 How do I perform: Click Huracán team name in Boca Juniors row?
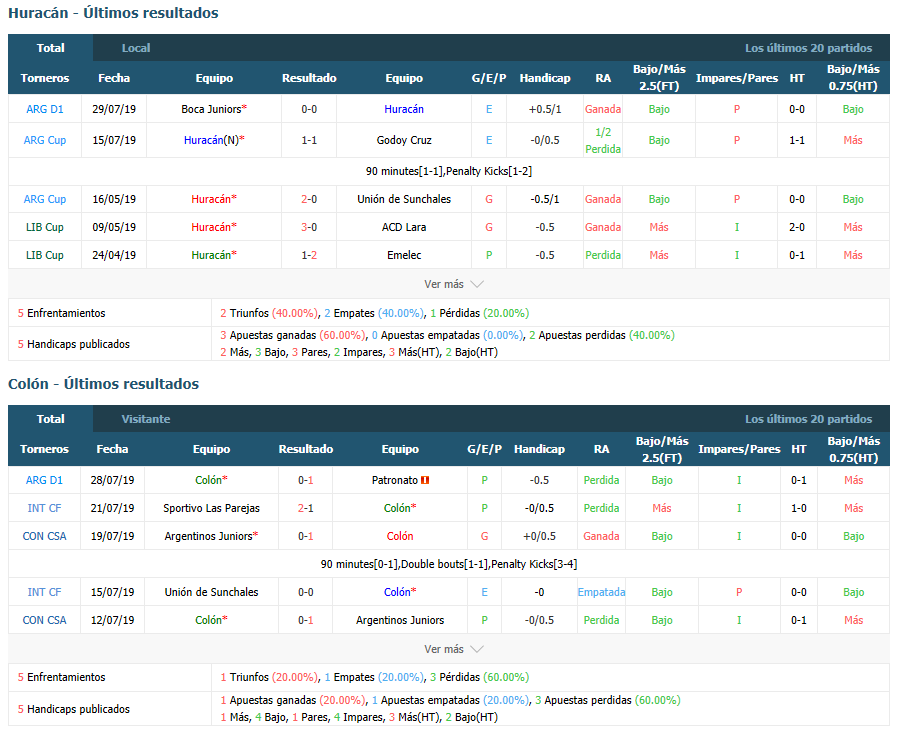(x=404, y=109)
